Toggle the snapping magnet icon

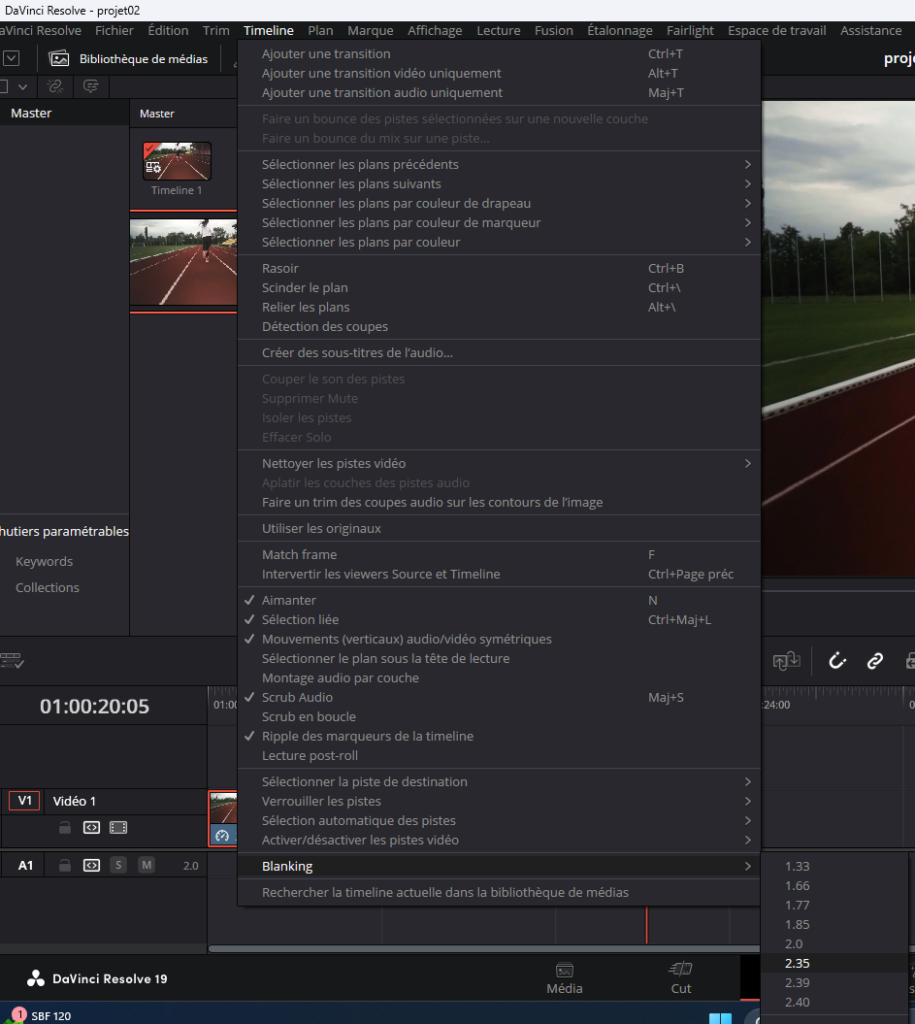coord(837,660)
